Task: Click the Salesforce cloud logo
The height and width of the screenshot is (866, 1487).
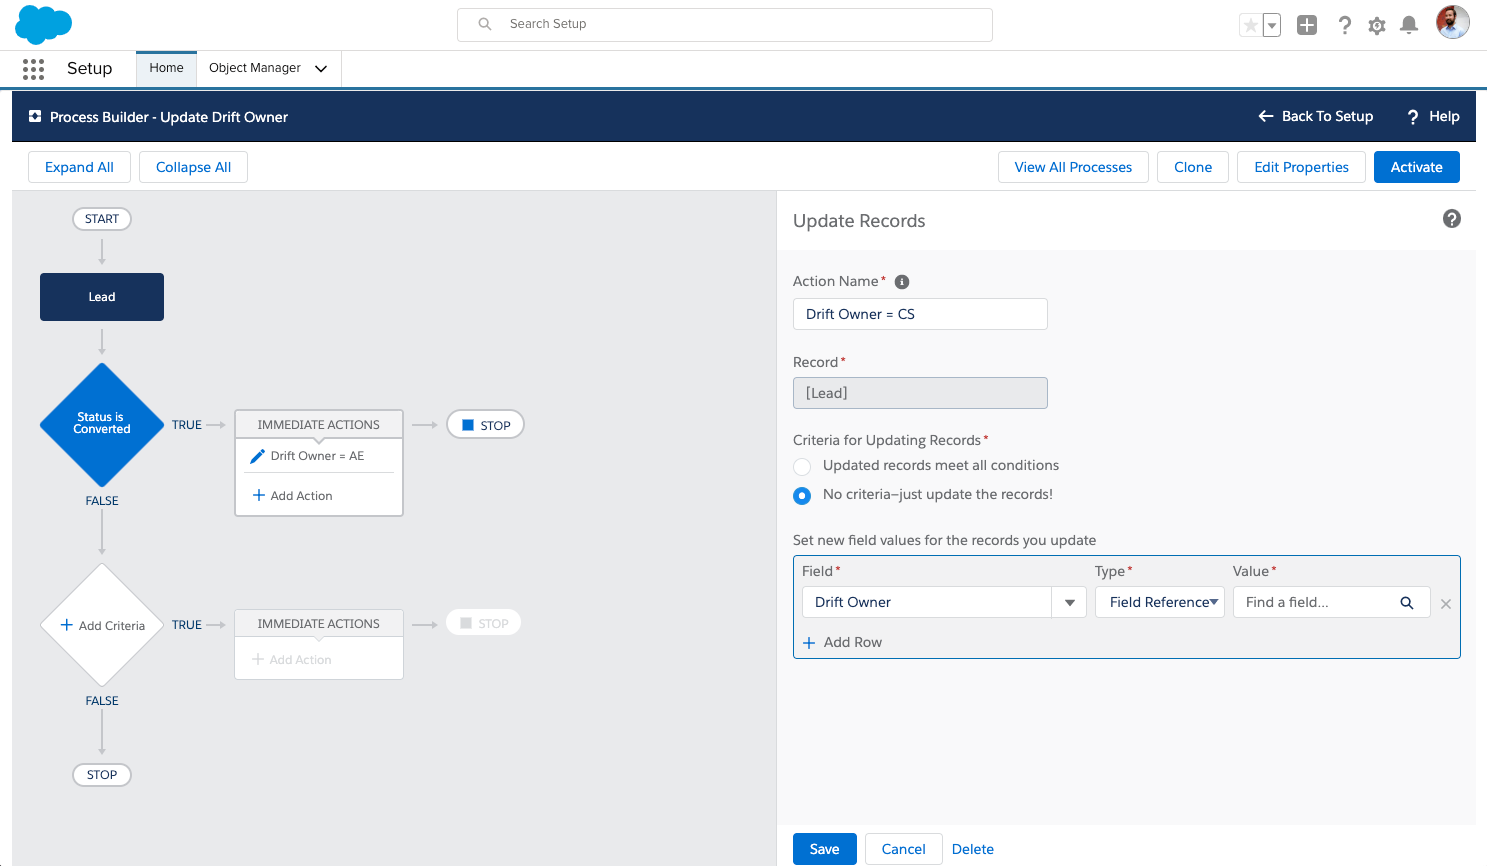Action: (x=44, y=24)
